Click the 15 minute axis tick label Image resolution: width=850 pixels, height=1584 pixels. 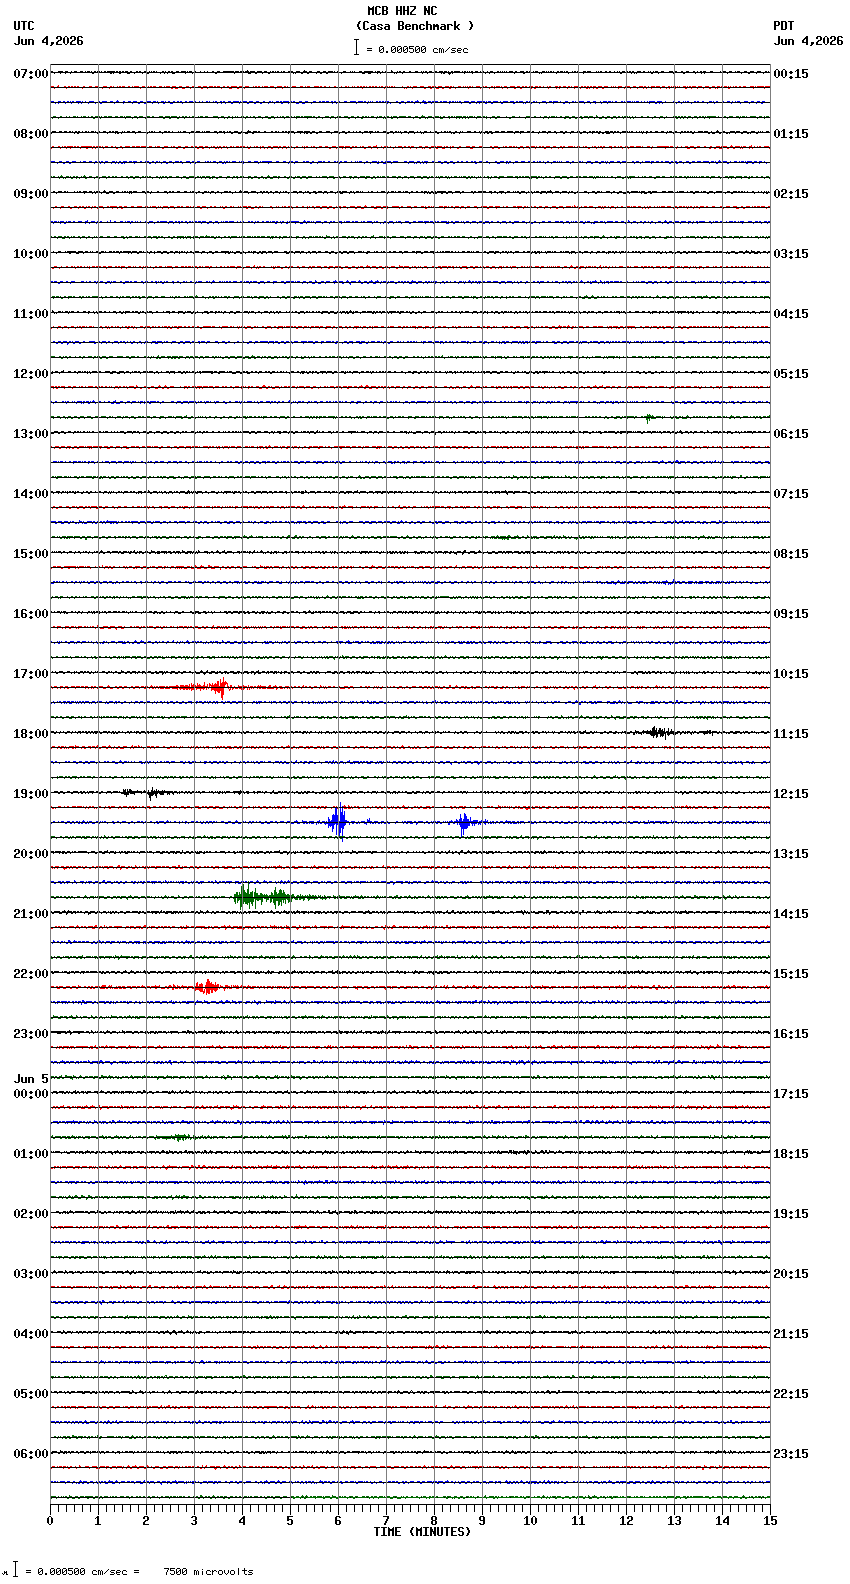[x=769, y=1521]
